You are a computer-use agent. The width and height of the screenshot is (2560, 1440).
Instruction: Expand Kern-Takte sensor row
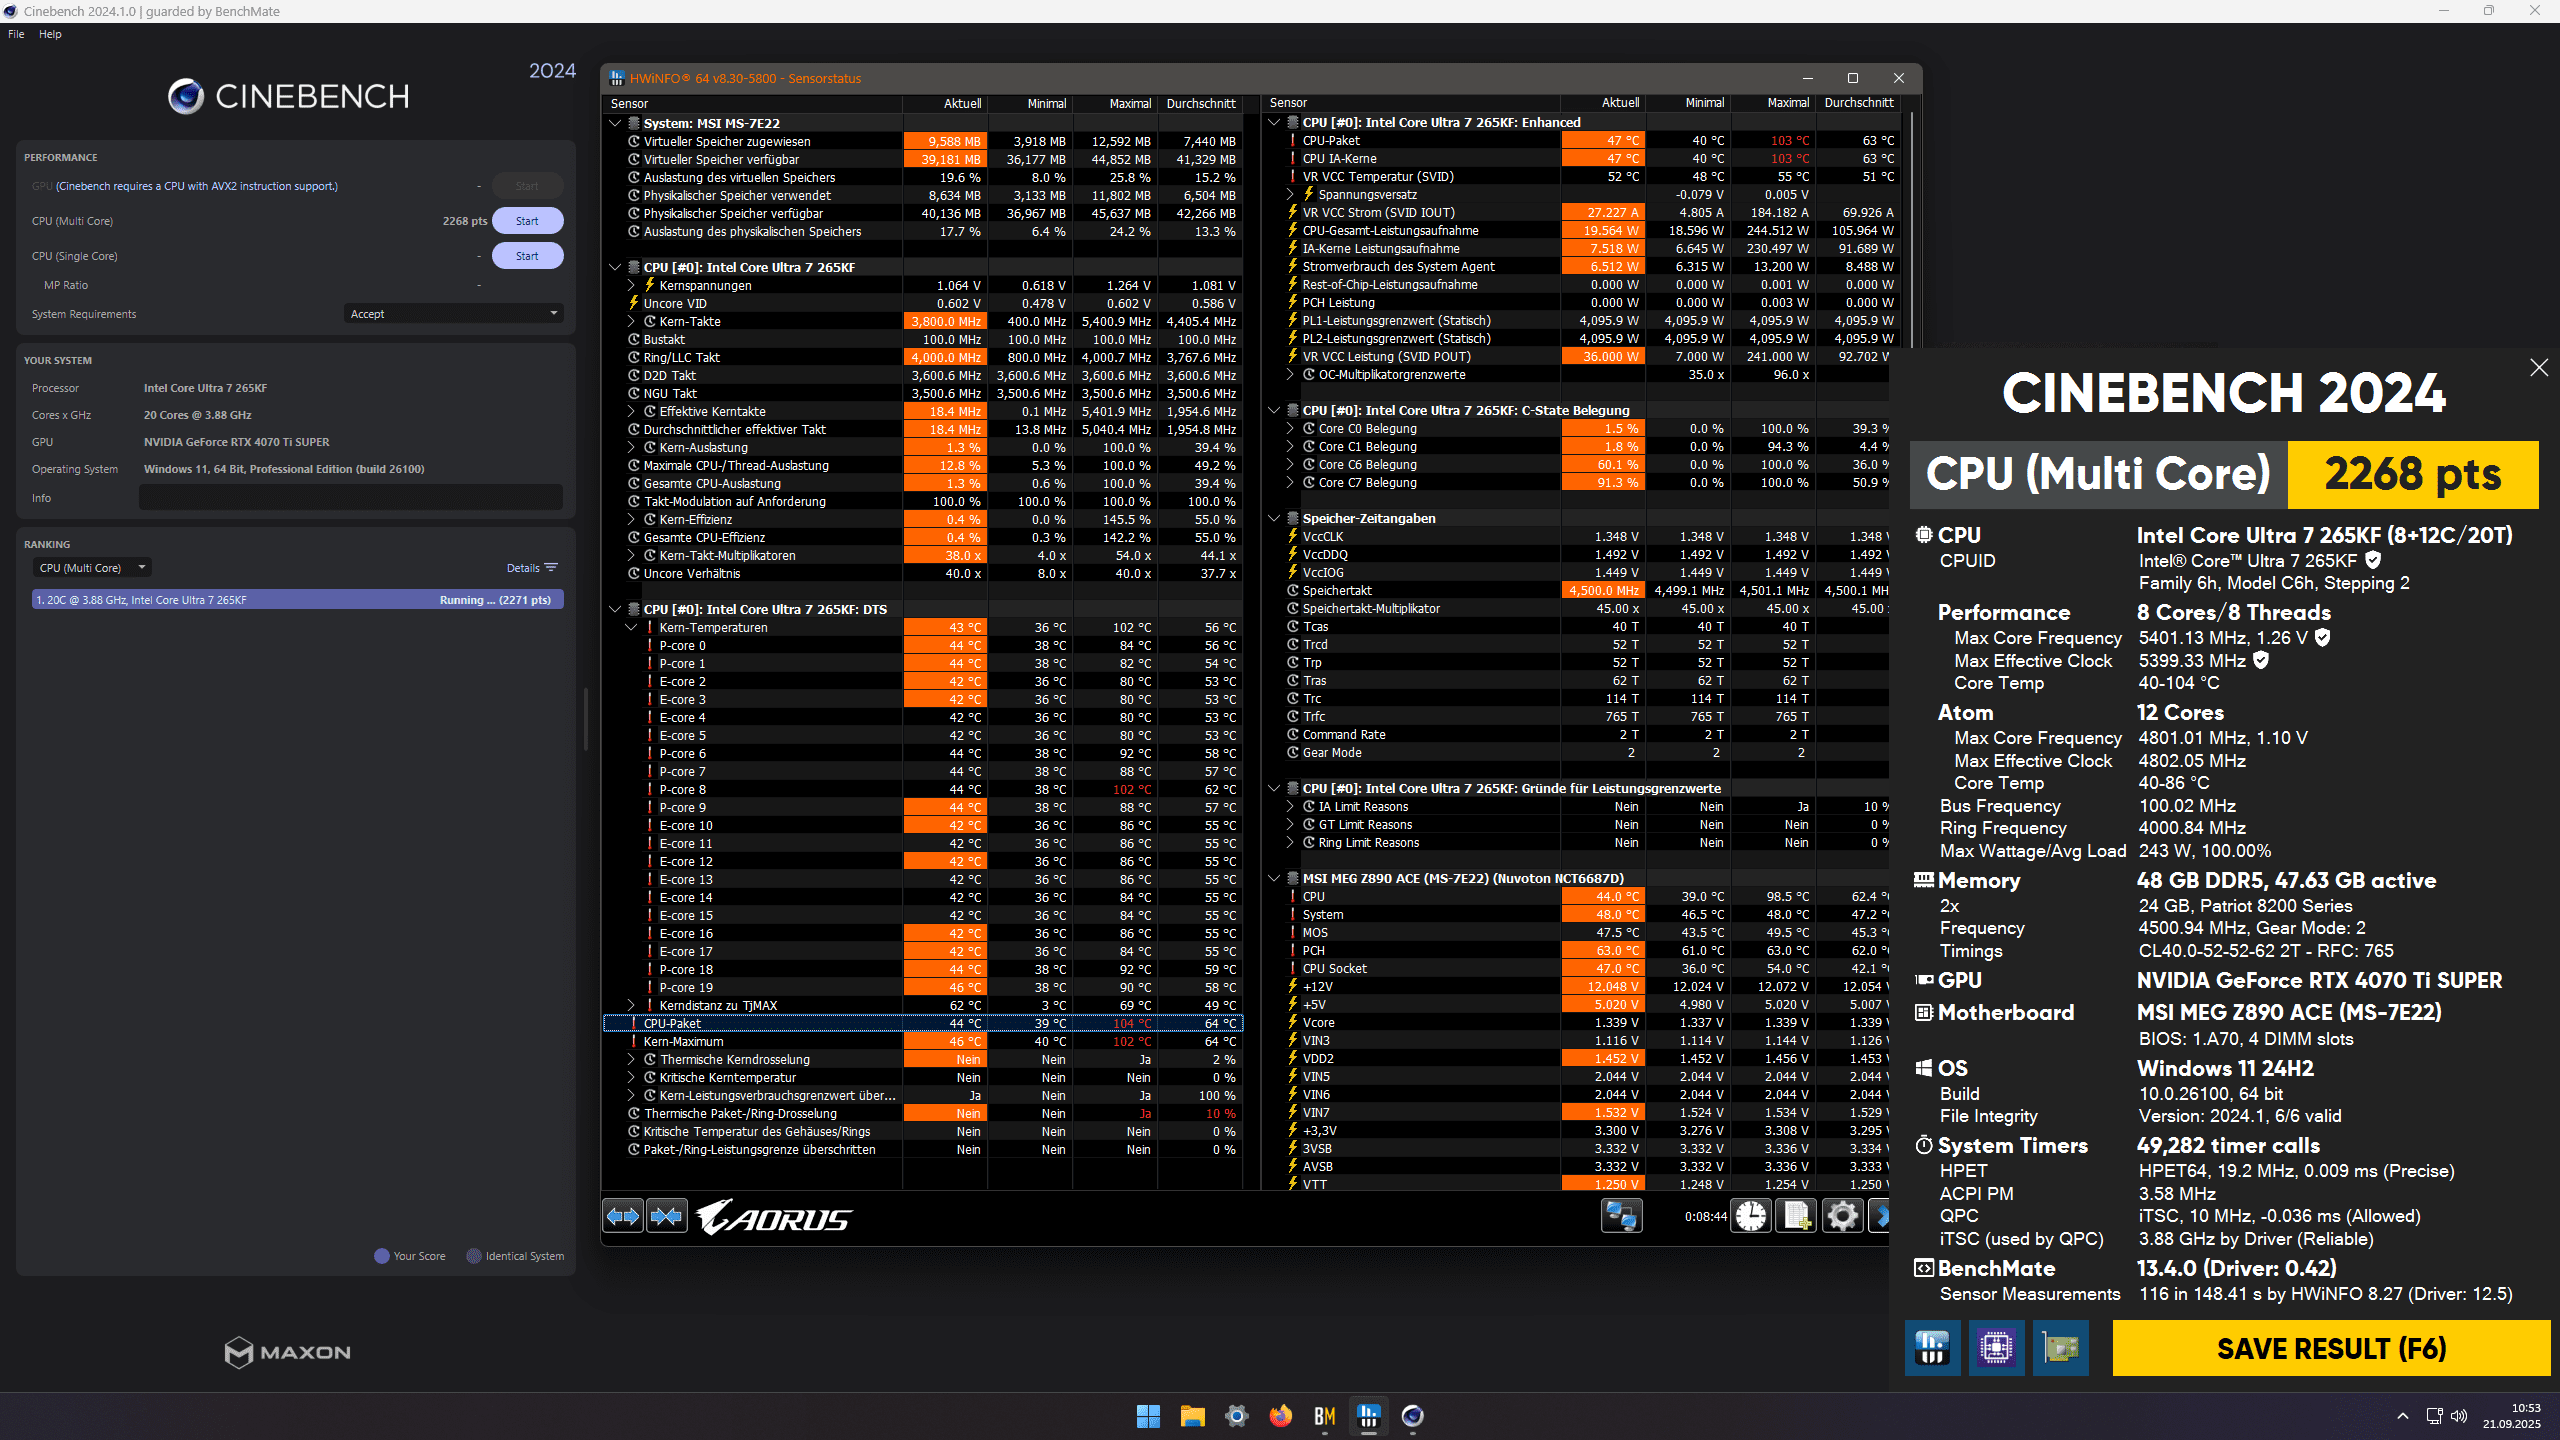pos(631,321)
